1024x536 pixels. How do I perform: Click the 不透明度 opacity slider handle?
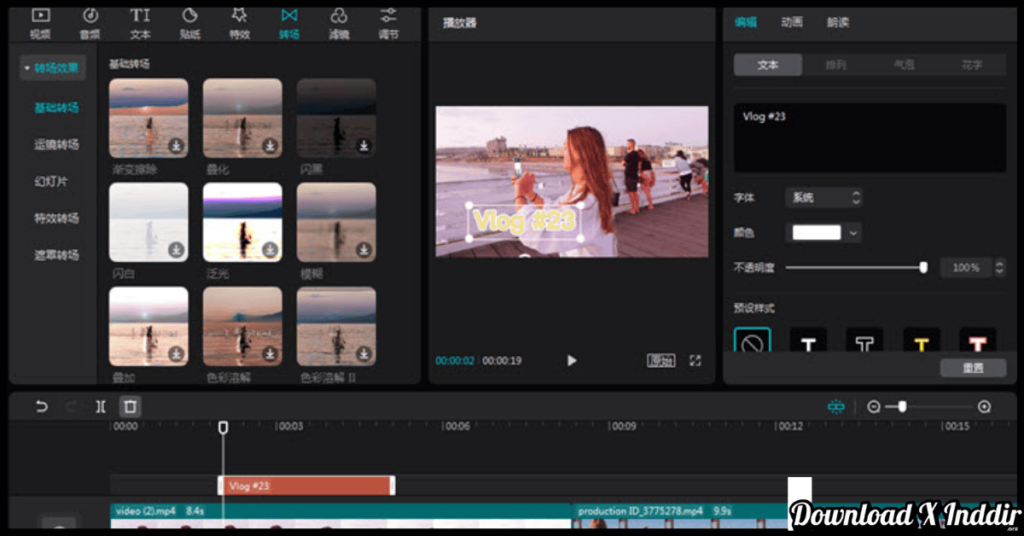click(x=923, y=267)
